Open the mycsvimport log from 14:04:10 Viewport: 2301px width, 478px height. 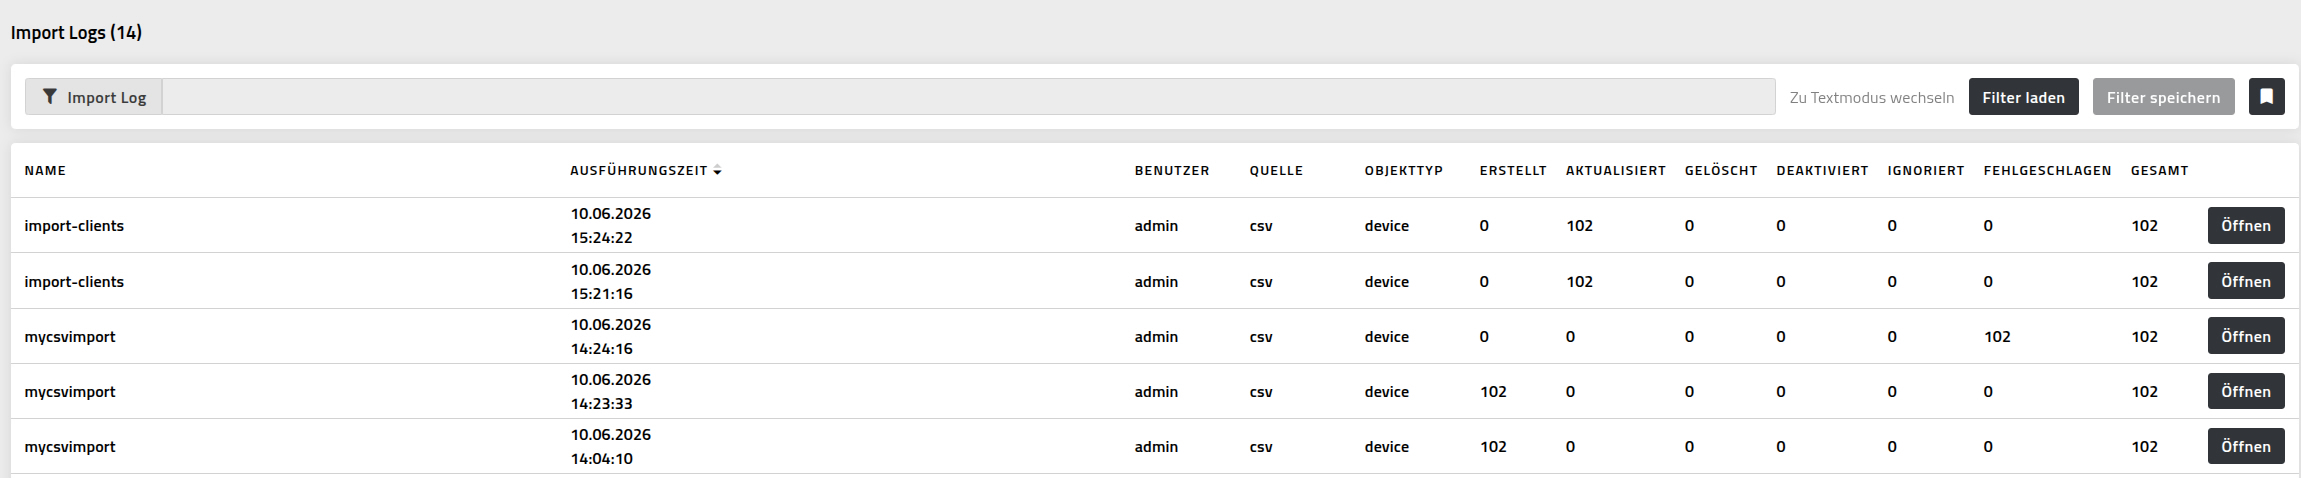click(2245, 447)
